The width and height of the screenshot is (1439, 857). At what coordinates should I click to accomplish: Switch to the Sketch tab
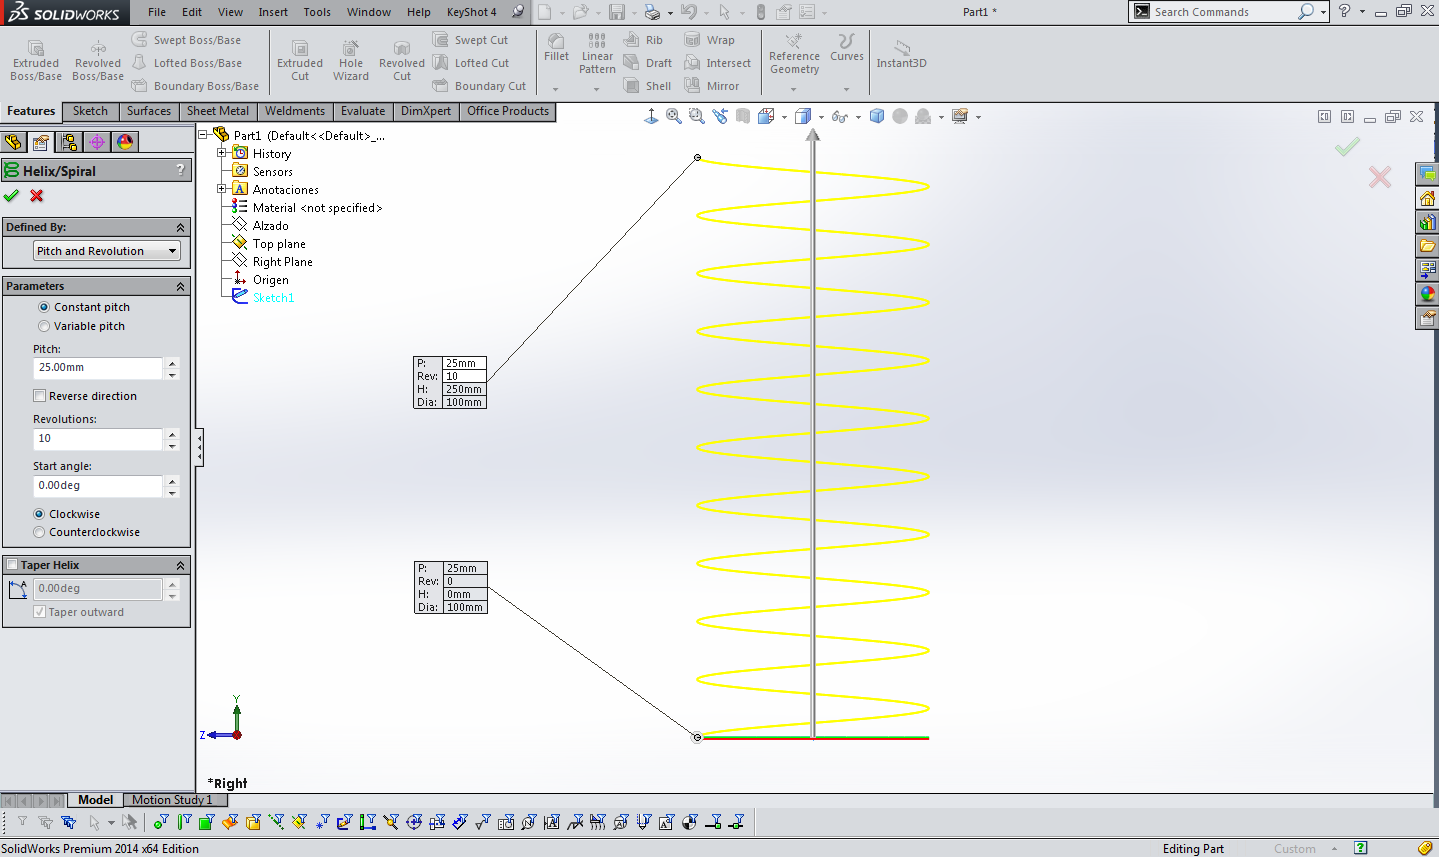90,111
